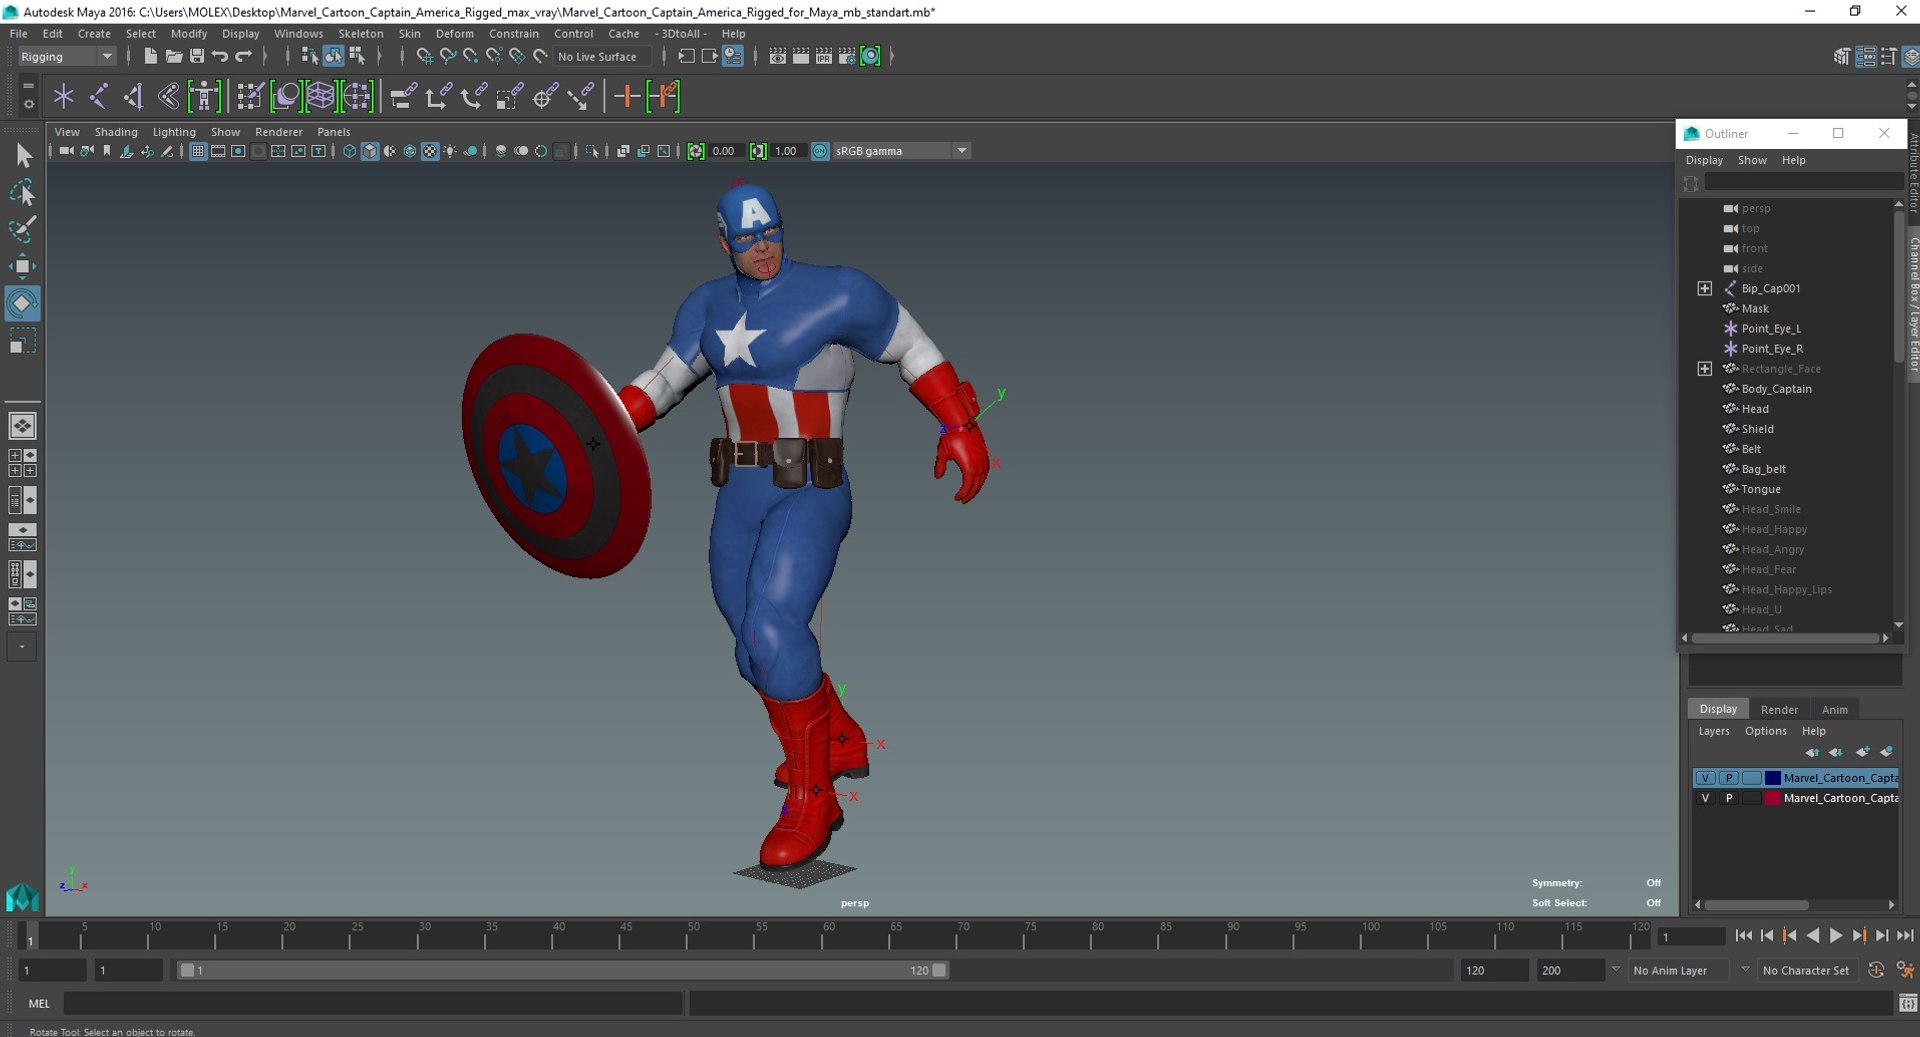Open the sRGB gamma view transform dropdown

coord(902,151)
